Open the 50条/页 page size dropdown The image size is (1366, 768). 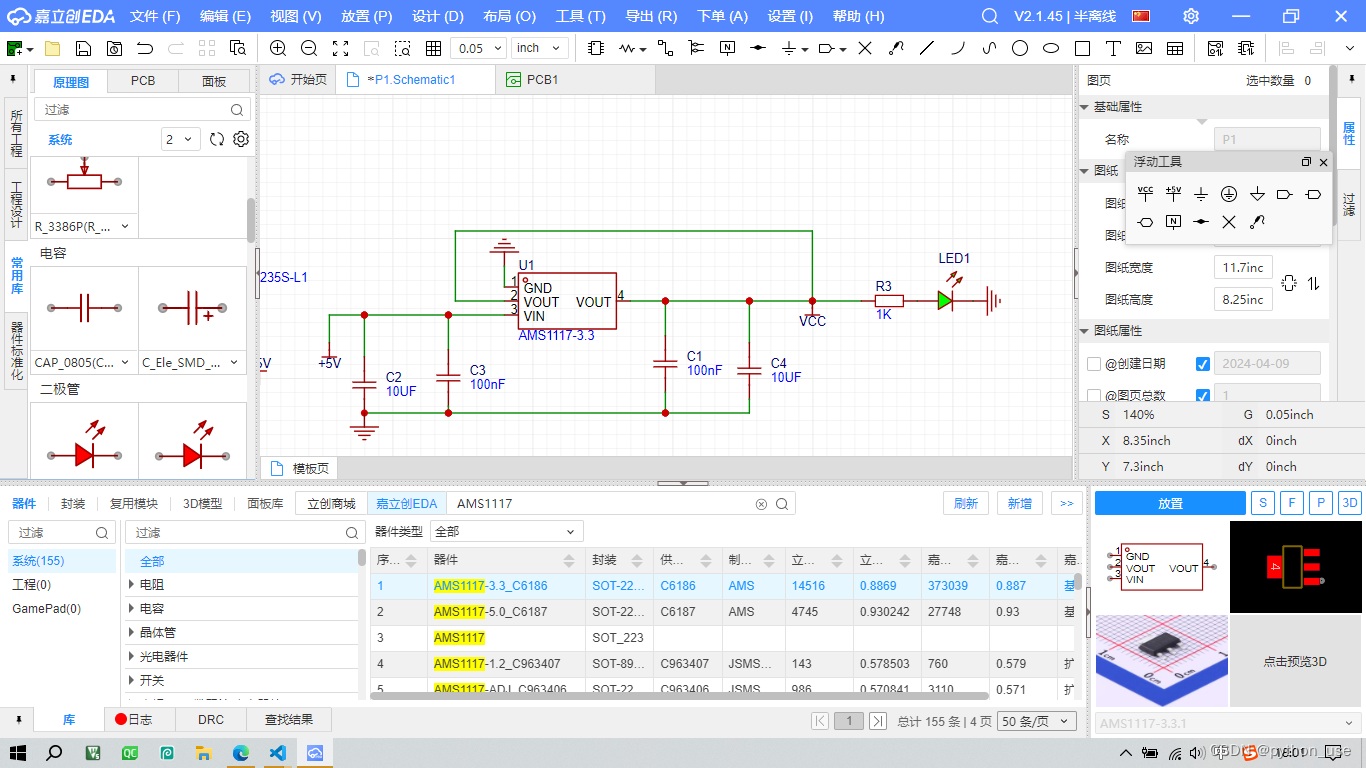pos(1038,721)
